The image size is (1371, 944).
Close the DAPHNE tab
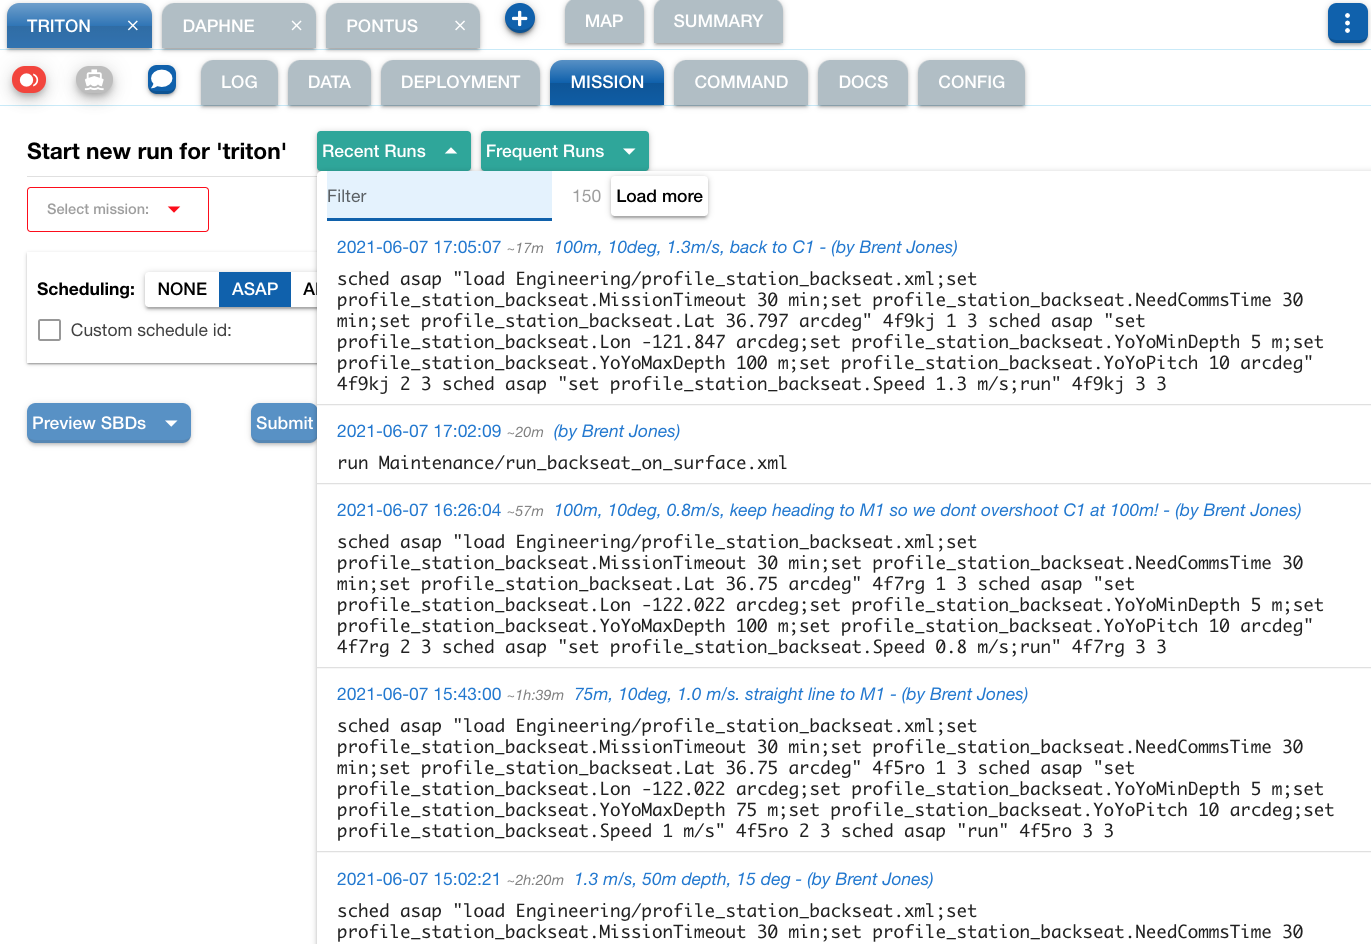coord(296,26)
